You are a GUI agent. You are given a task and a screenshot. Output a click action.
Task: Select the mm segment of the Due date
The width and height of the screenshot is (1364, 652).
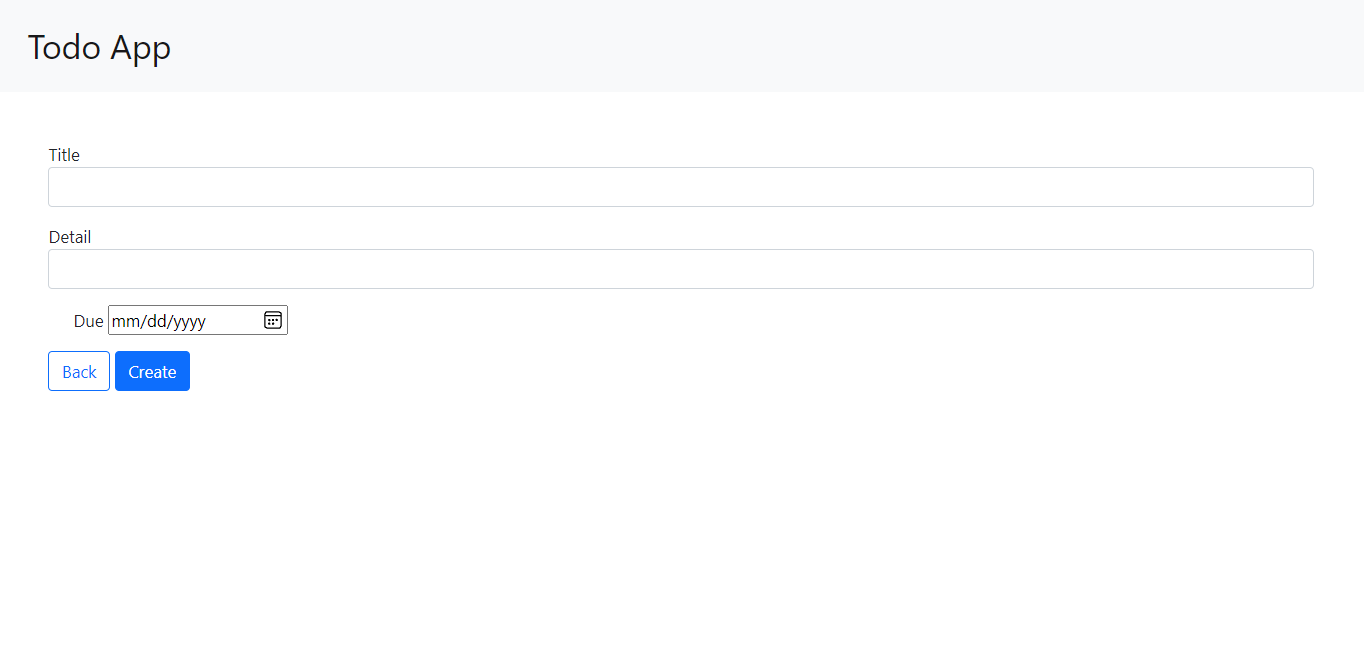click(x=124, y=320)
